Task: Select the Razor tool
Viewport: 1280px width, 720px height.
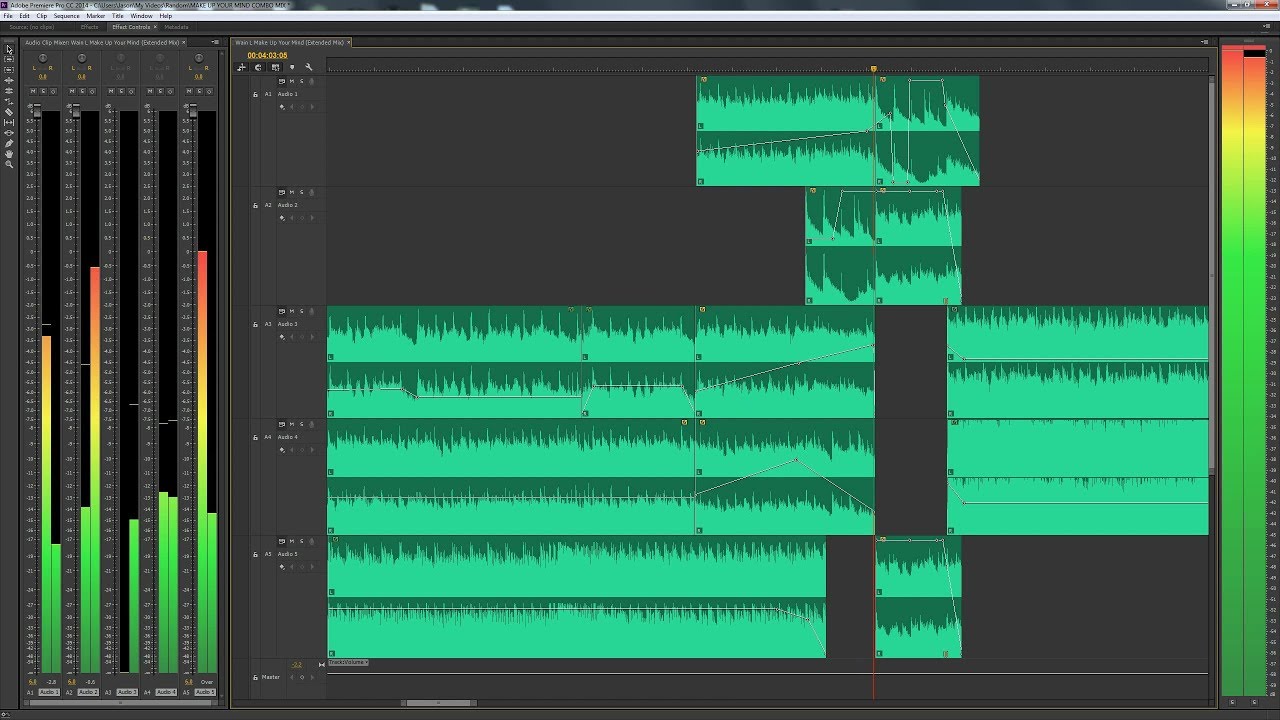Action: 9,112
